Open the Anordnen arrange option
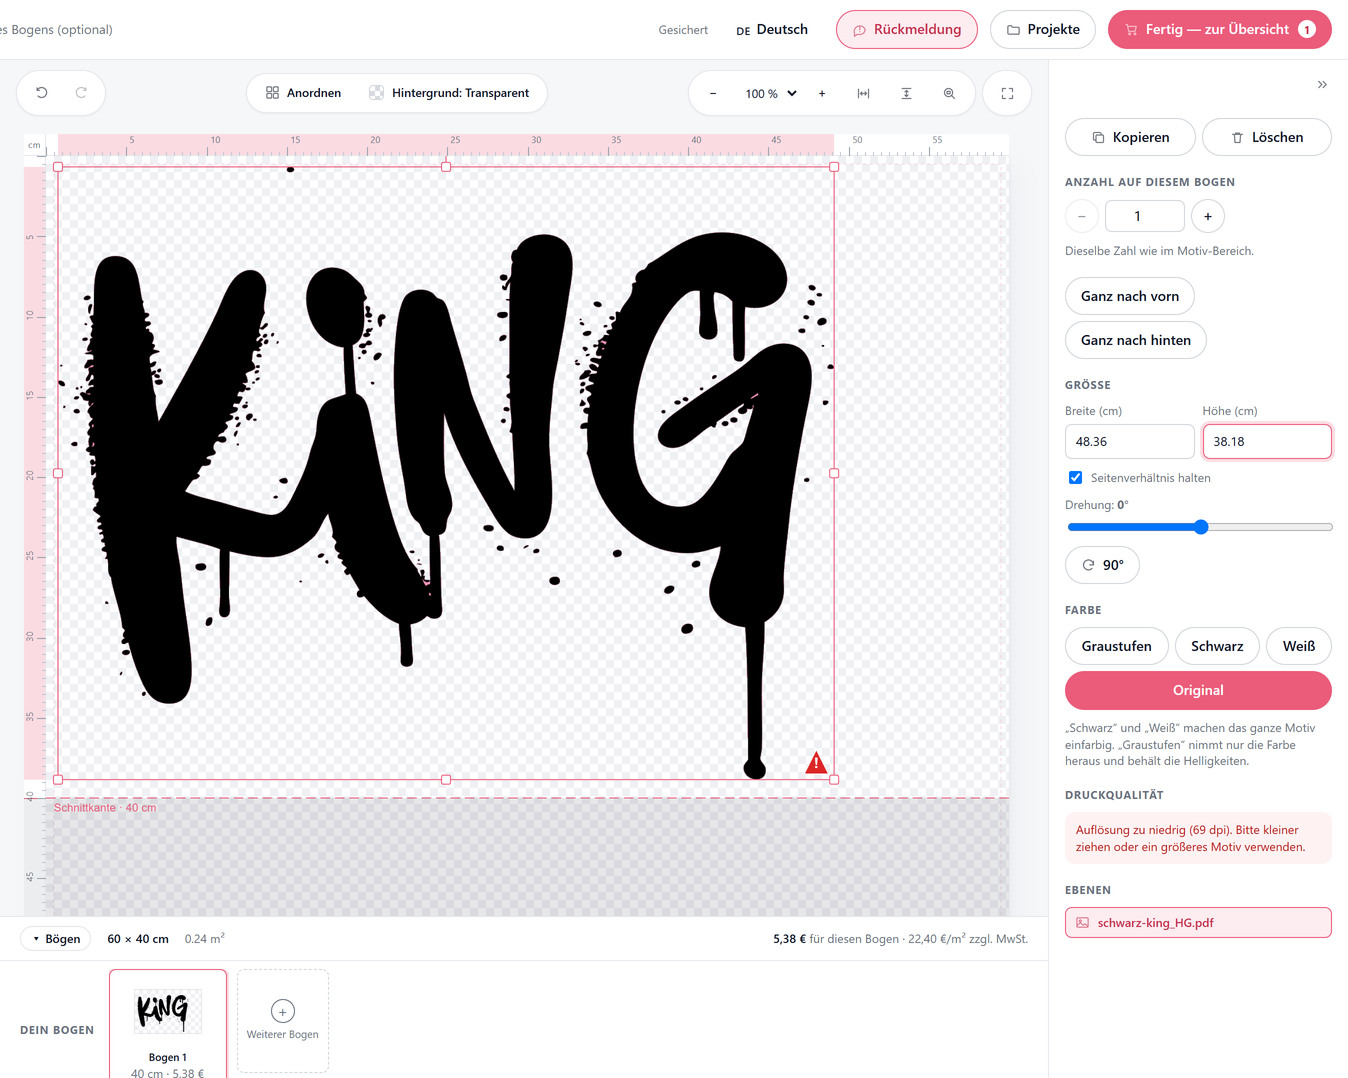Screen dimensions: 1348x1078 [x=304, y=93]
